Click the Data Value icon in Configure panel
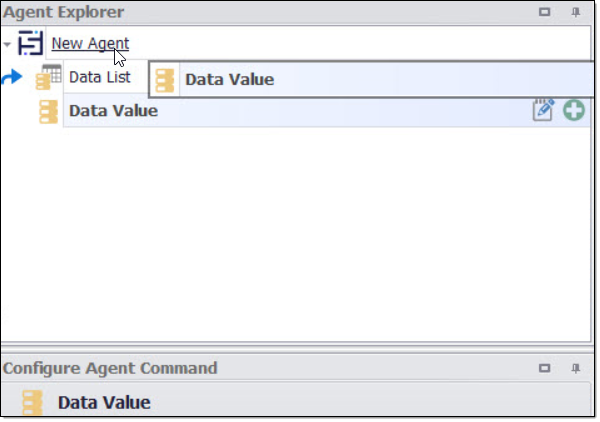The height and width of the screenshot is (422, 600). [33, 403]
